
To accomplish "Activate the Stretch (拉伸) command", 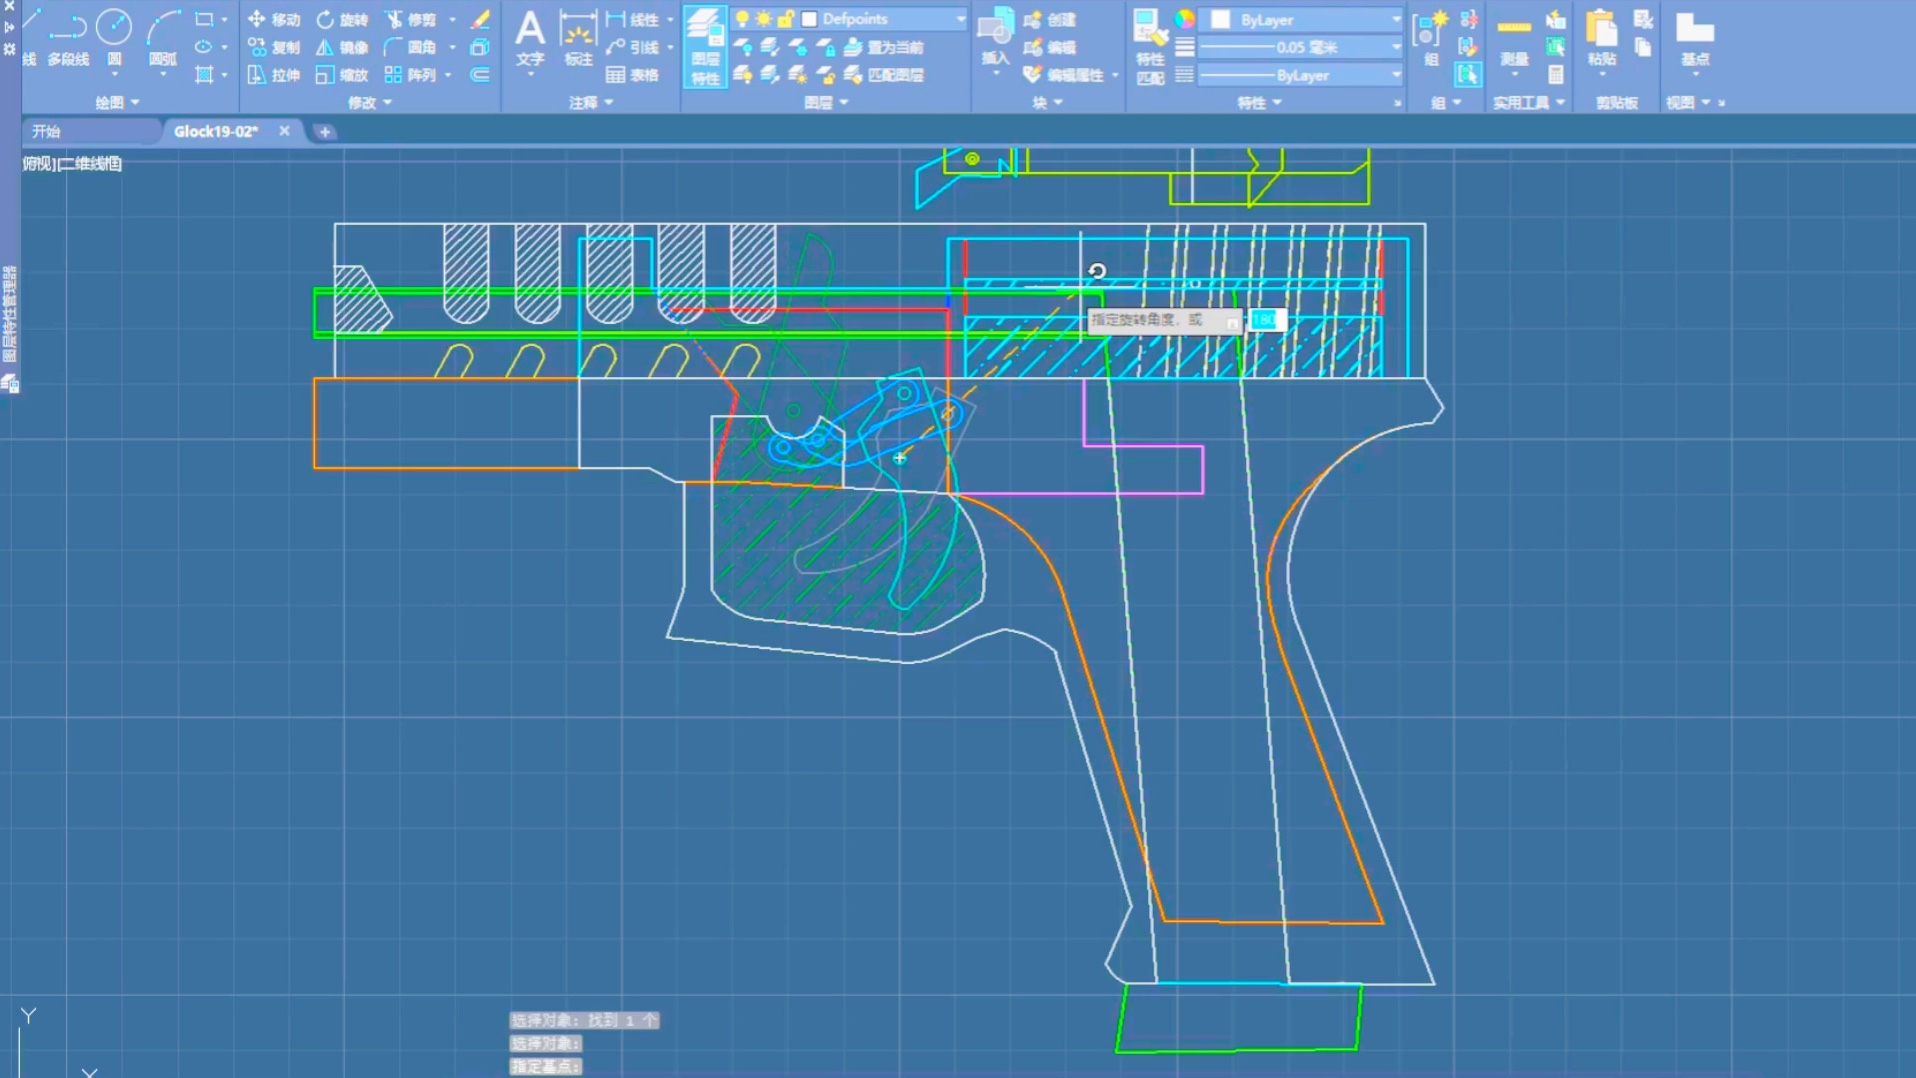I will click(274, 75).
